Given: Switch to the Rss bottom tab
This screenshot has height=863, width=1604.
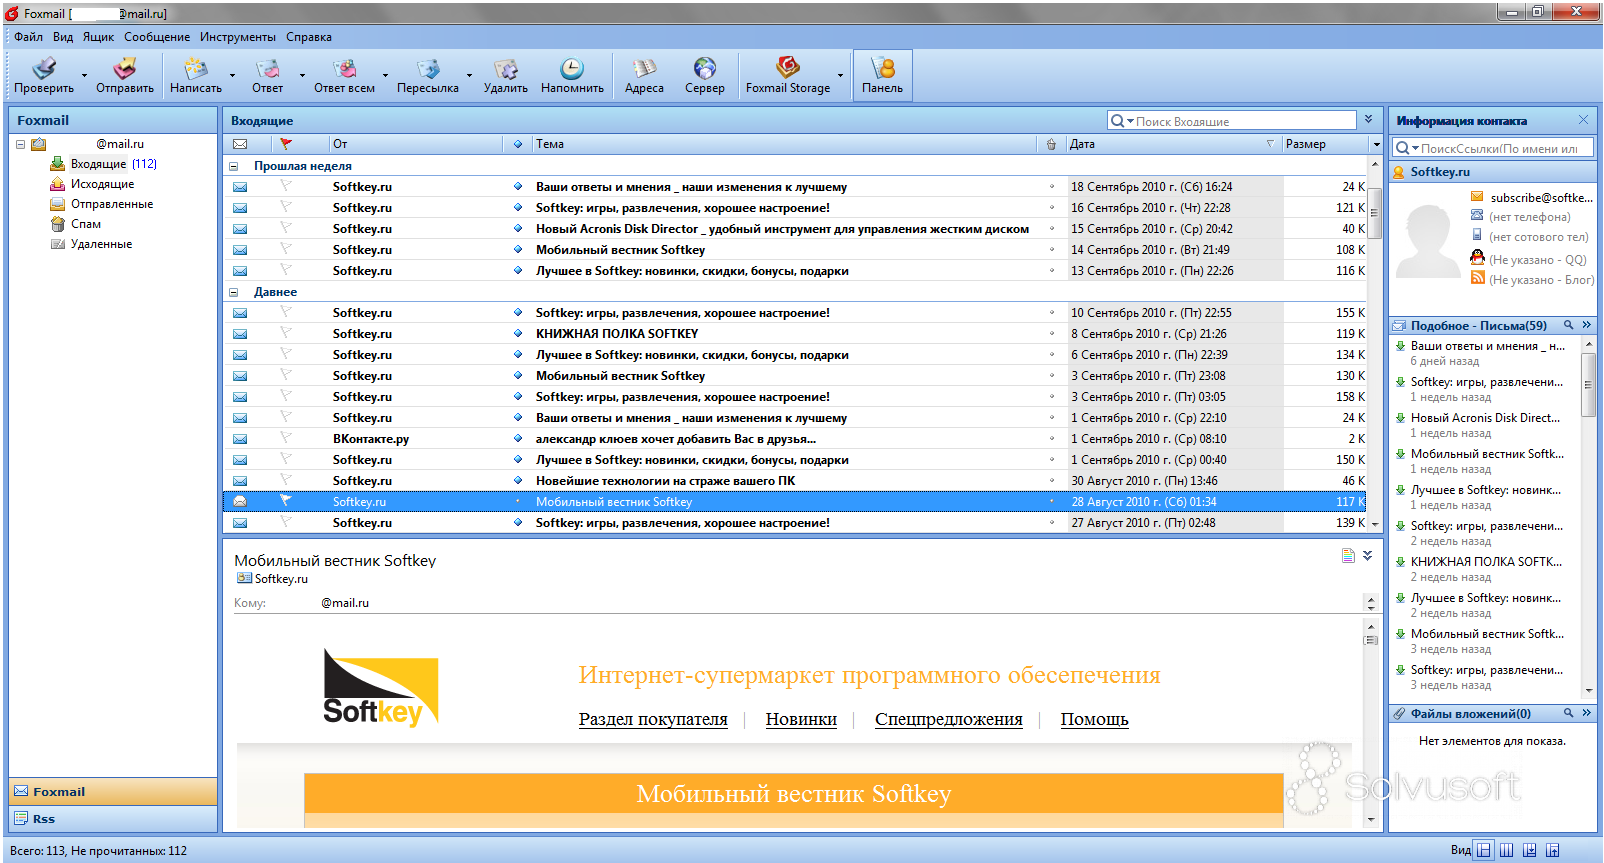Looking at the screenshot, I should click(x=113, y=818).
